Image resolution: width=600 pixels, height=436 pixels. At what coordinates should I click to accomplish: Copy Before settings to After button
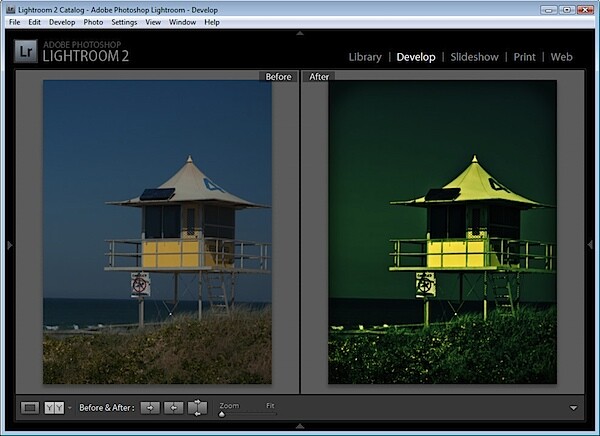[x=149, y=407]
